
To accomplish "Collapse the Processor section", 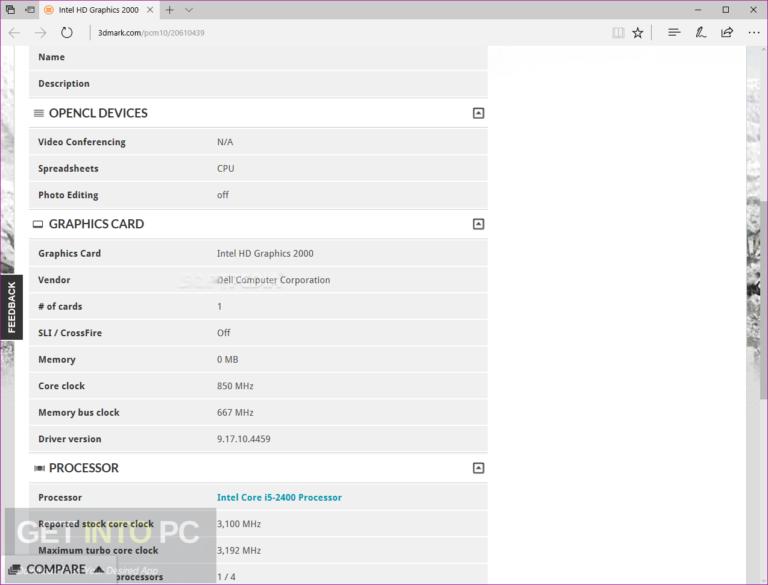I will (478, 468).
